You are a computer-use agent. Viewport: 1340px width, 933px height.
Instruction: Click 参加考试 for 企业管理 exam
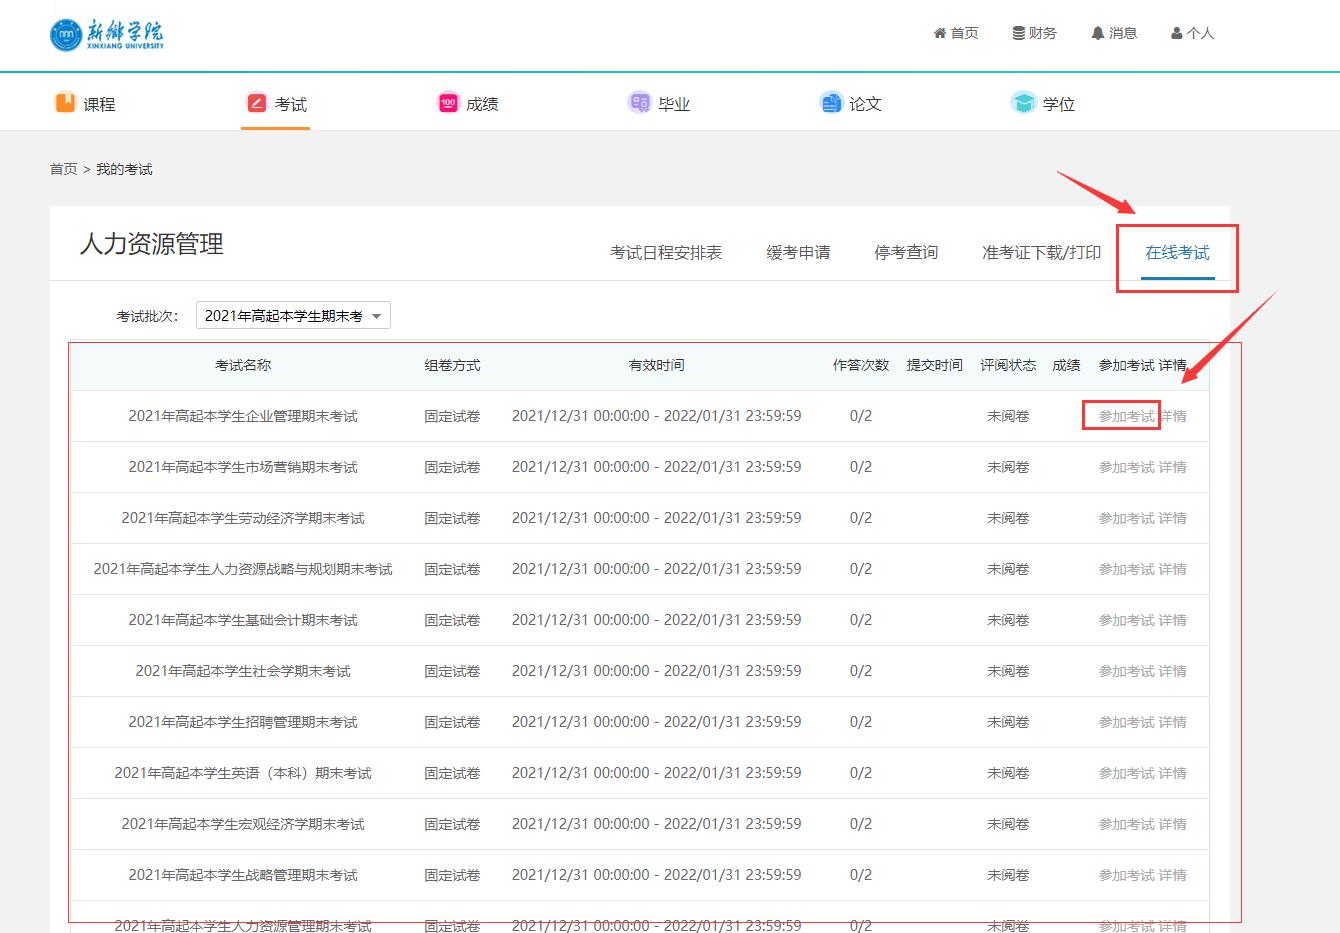pyautogui.click(x=1126, y=416)
